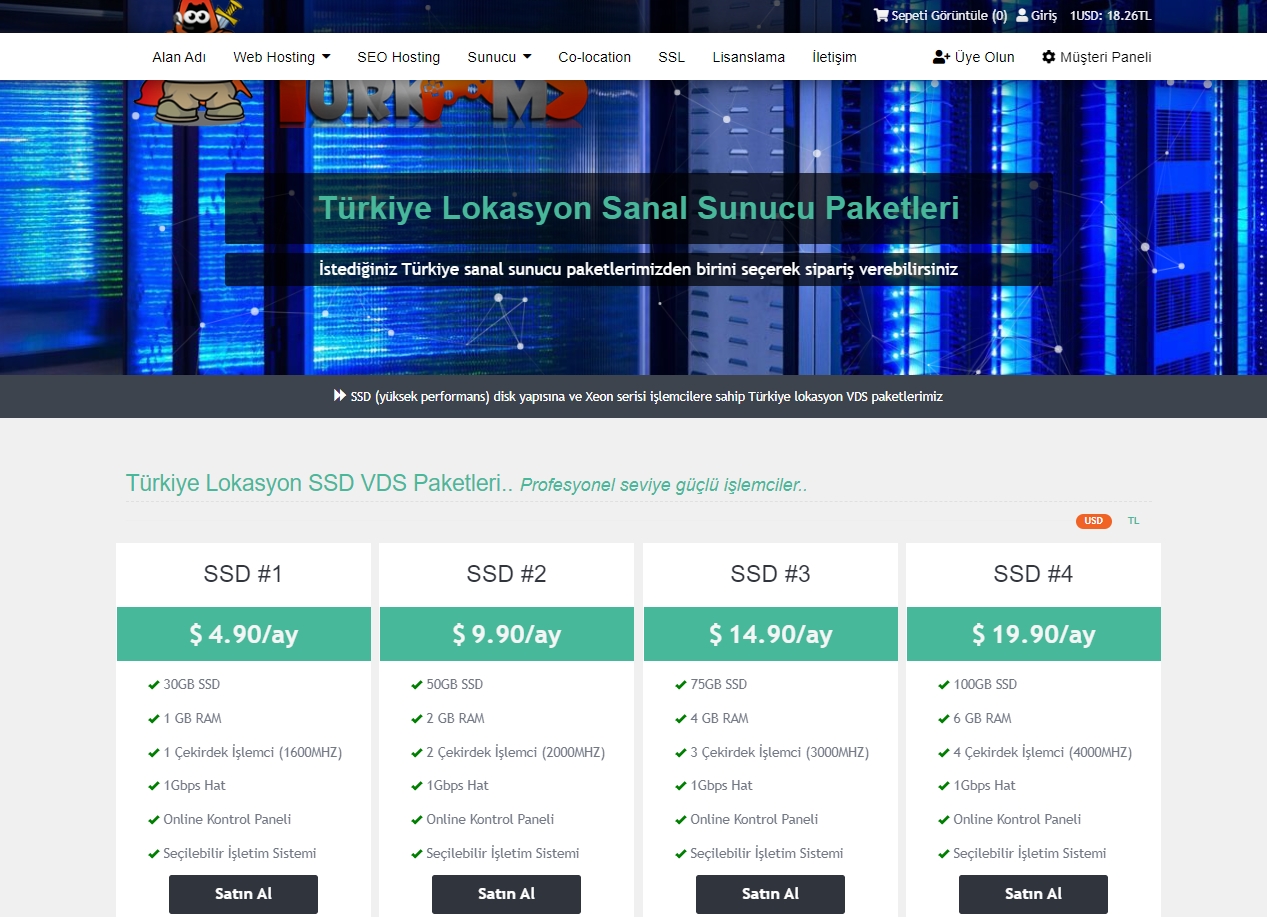This screenshot has height=917, width=1267.
Task: Click the user Giriş login icon
Action: (1022, 15)
